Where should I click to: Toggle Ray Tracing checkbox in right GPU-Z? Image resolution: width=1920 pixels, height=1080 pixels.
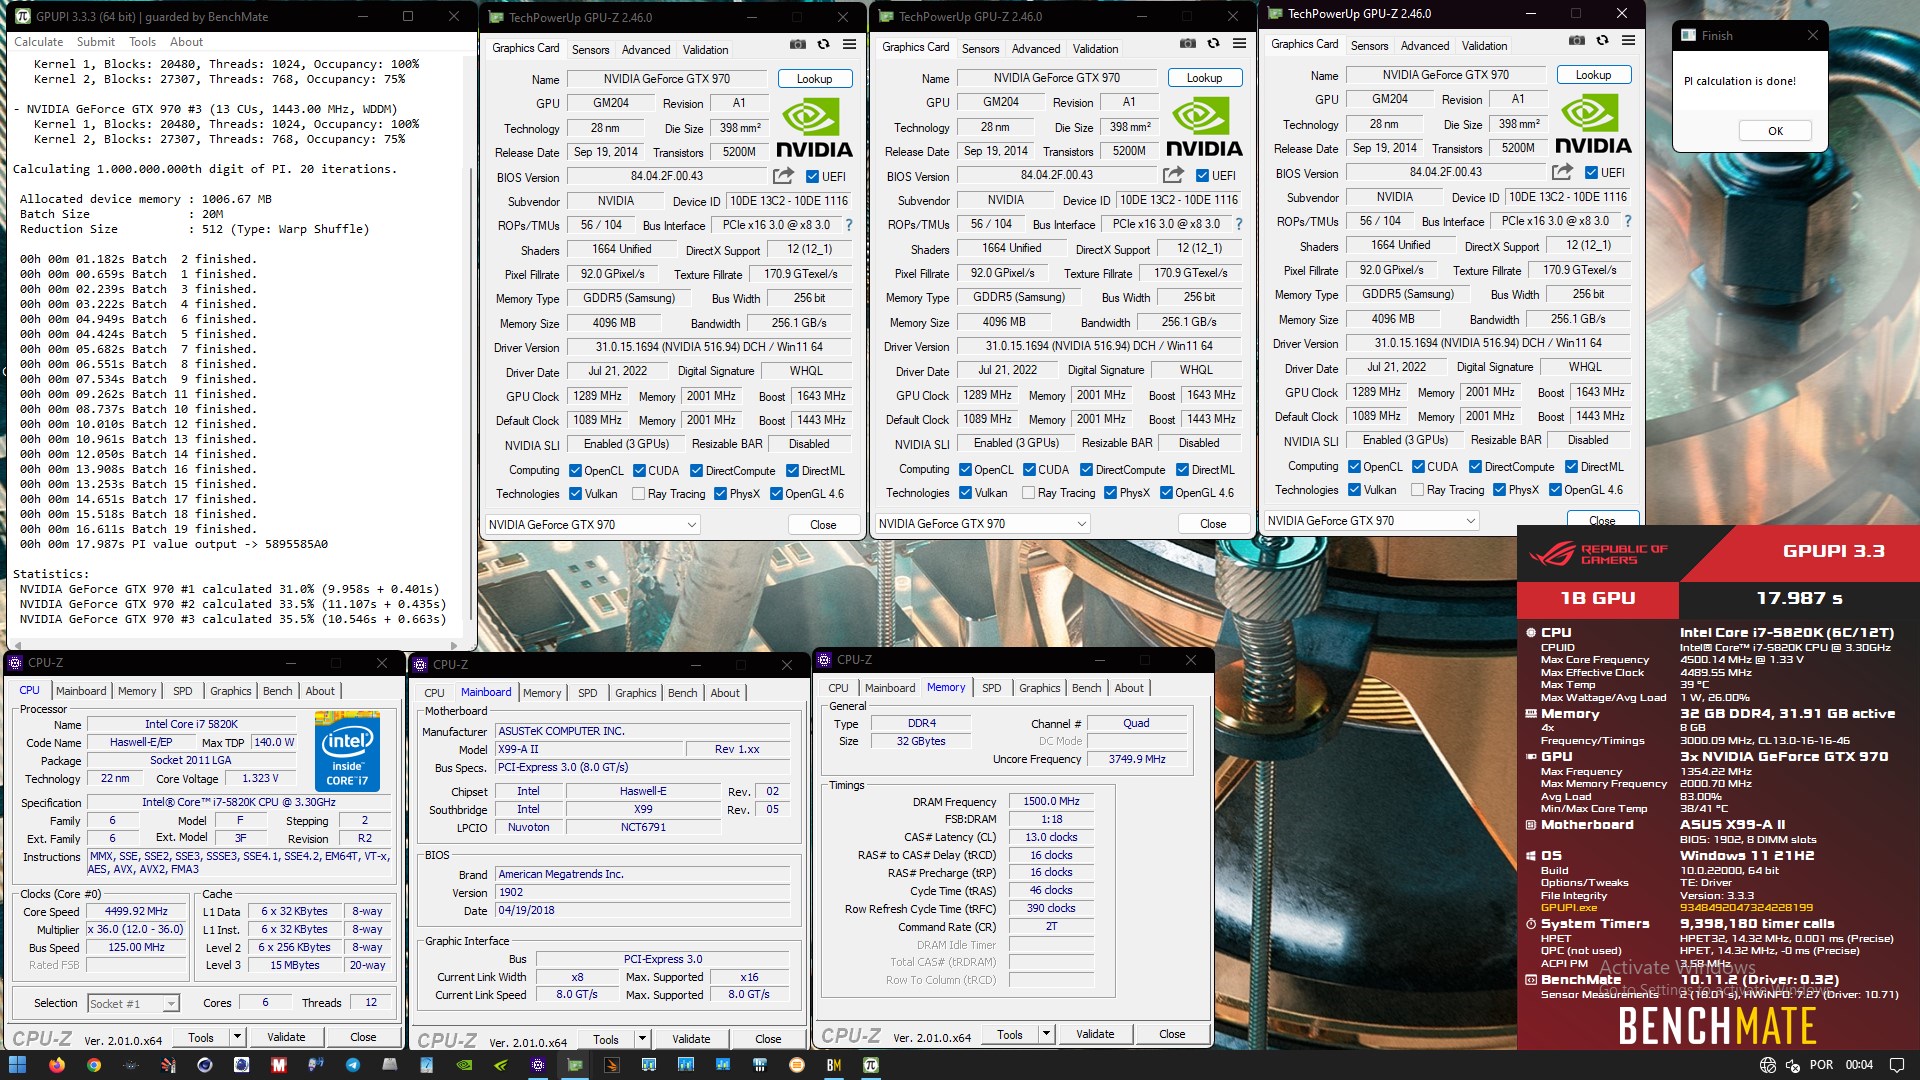point(1417,490)
